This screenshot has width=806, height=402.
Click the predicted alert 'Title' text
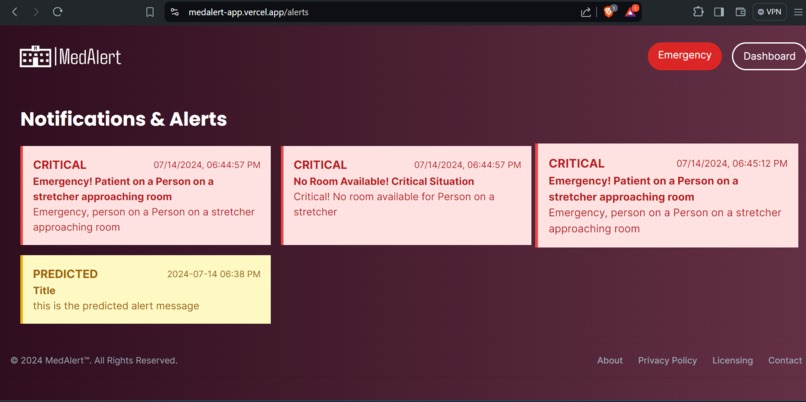[44, 290]
